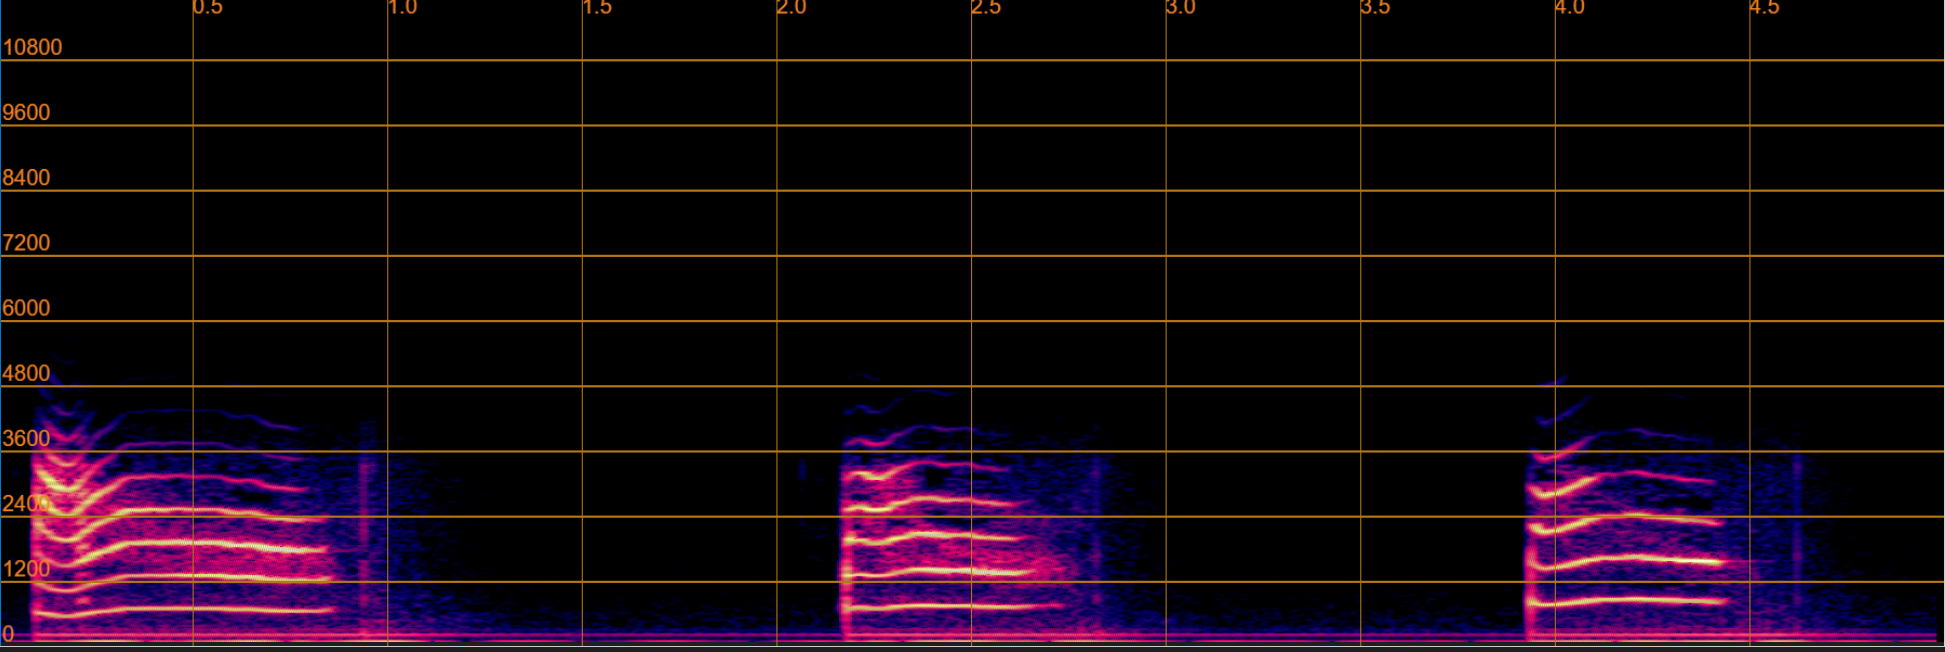1945x652 pixels.
Task: Click the 3600 Hz frequency label
Action: pyautogui.click(x=26, y=438)
